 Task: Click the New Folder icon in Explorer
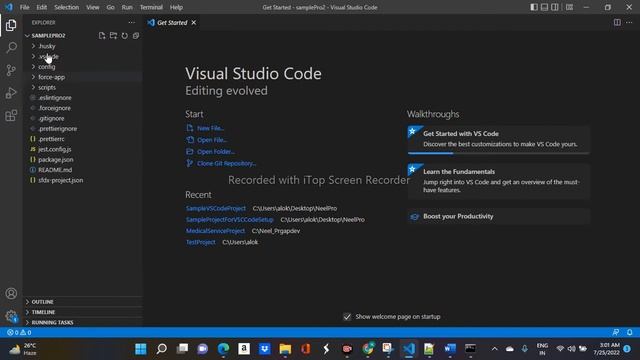click(x=113, y=36)
